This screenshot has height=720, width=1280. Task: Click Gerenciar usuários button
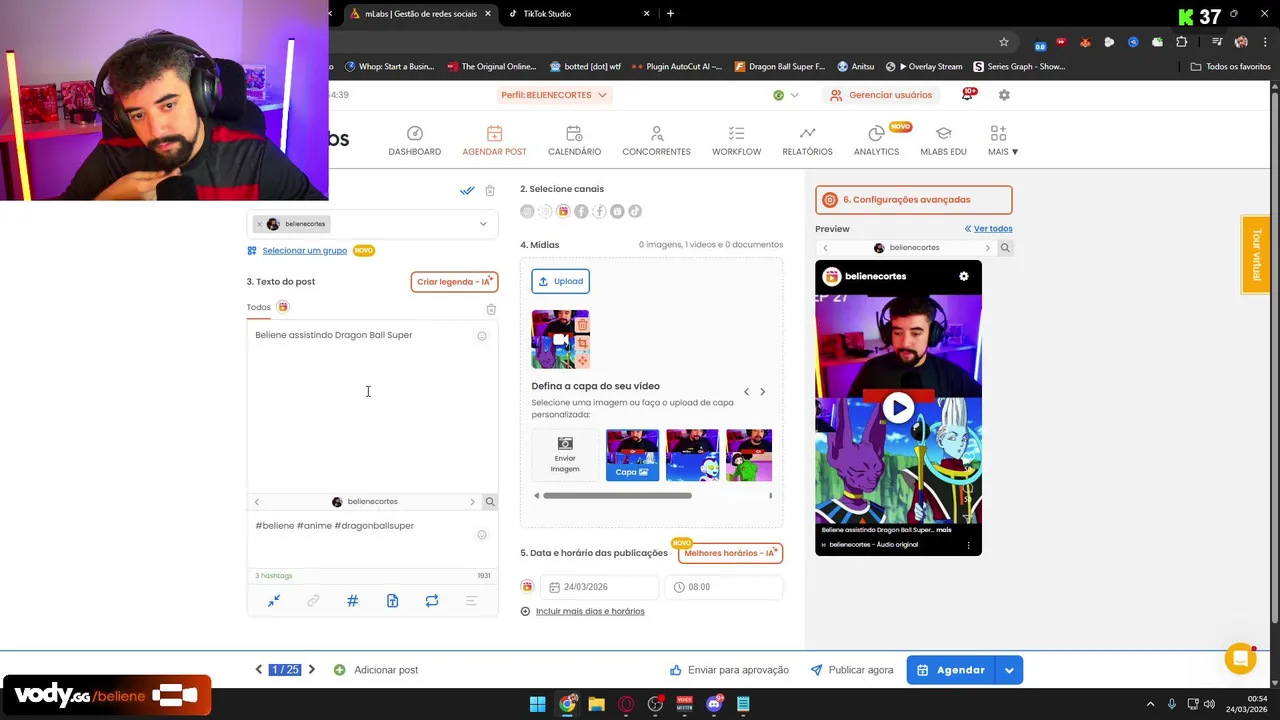881,95
